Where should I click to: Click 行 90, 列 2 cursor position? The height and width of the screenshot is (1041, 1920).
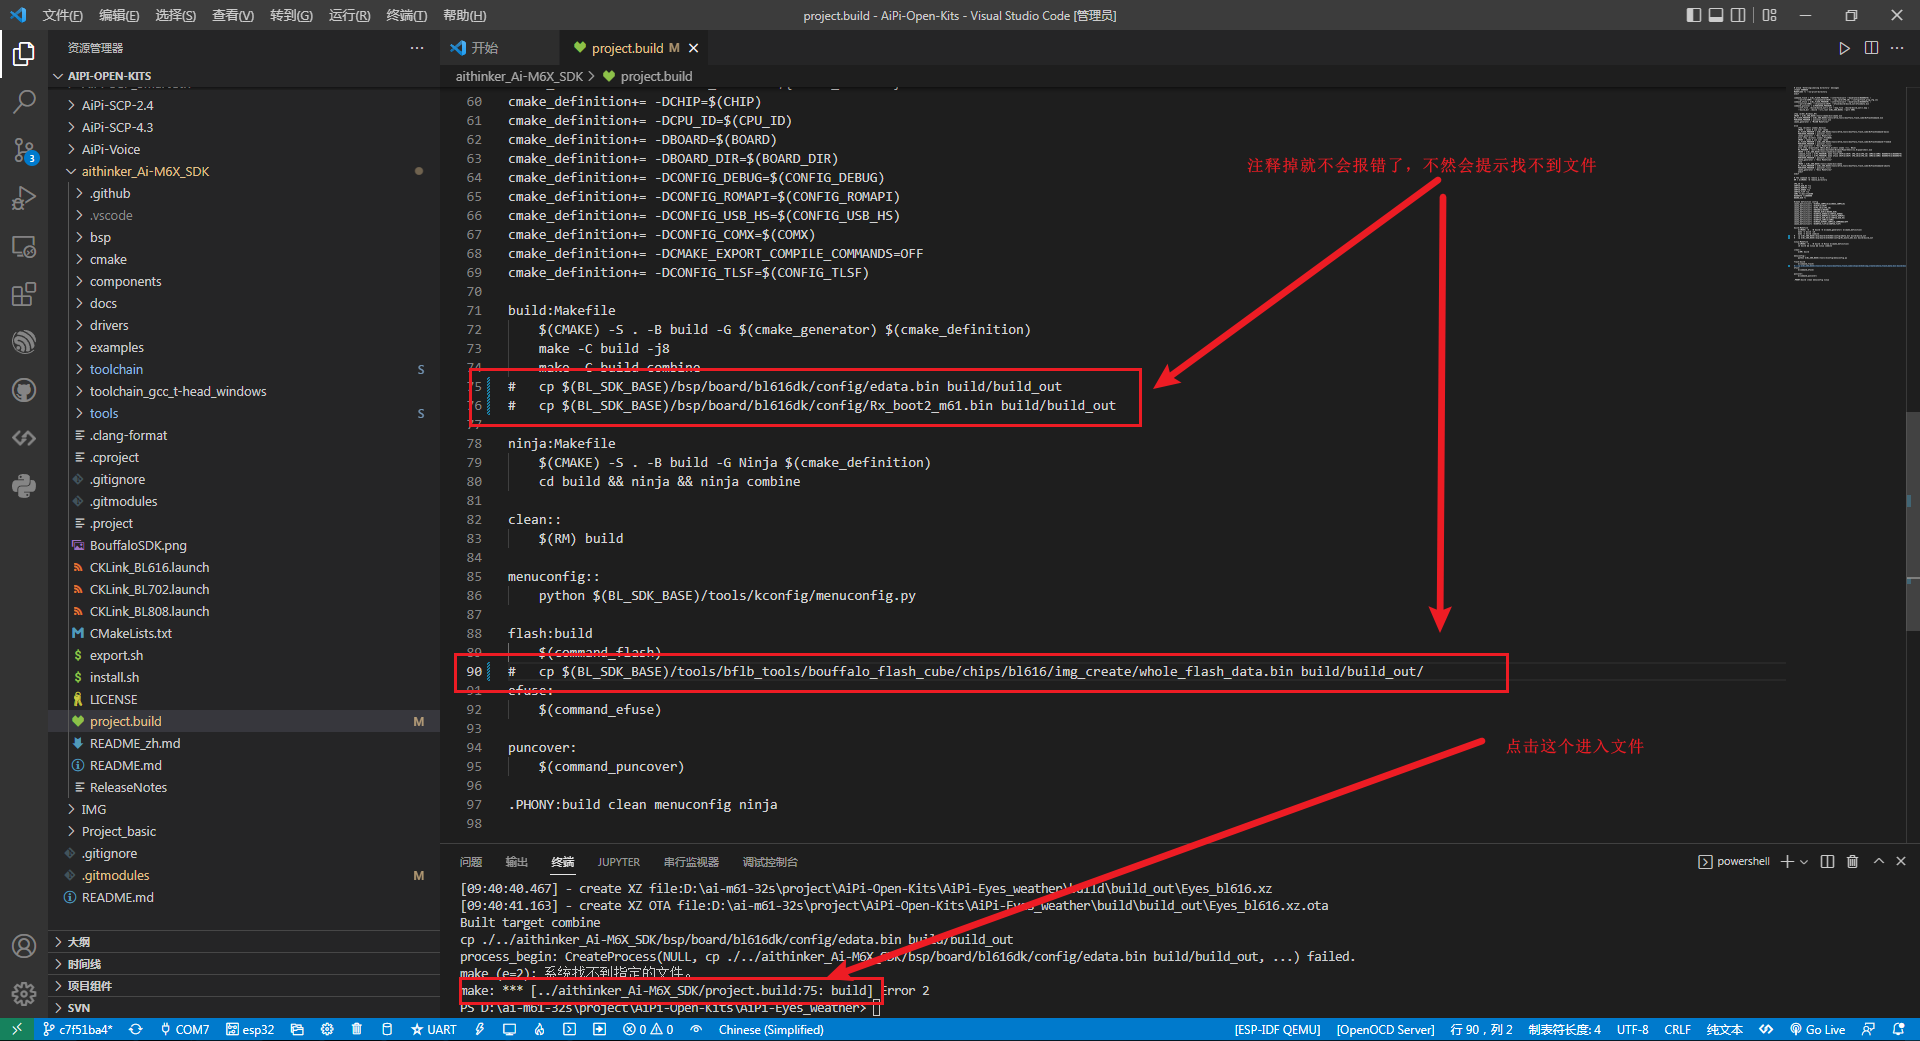point(1481,1029)
